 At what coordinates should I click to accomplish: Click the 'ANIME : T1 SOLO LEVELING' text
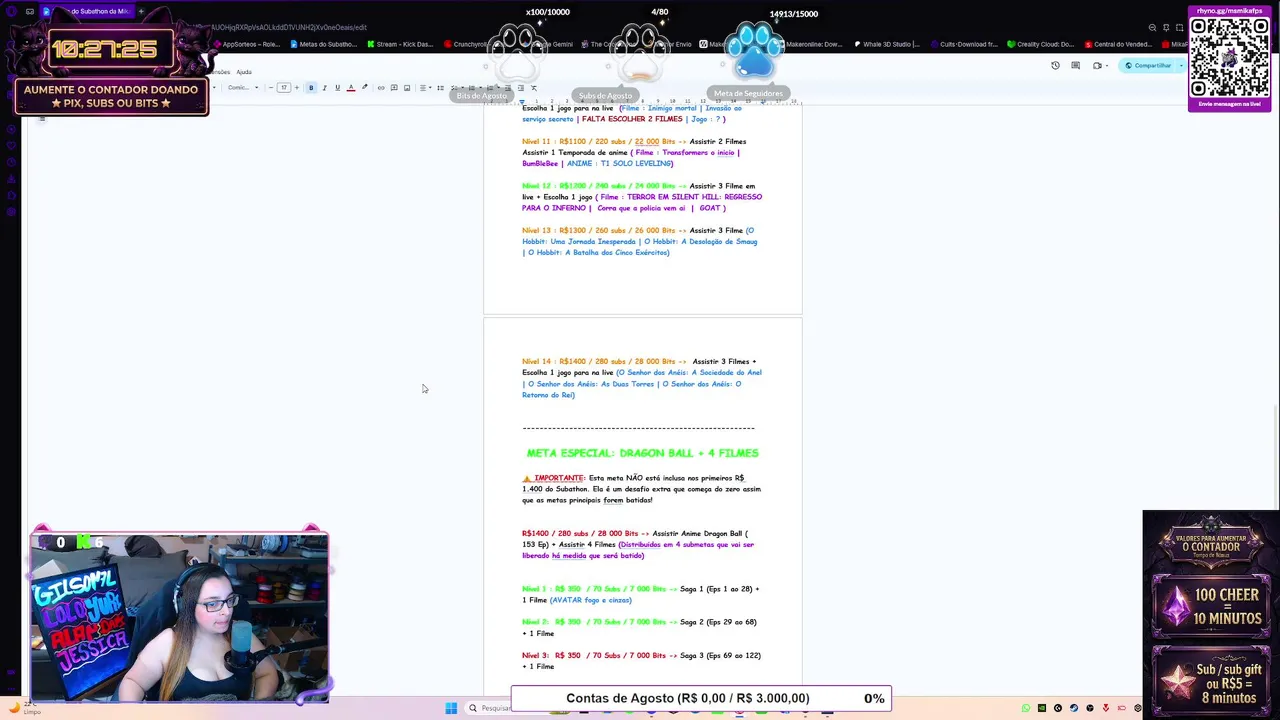(x=619, y=163)
